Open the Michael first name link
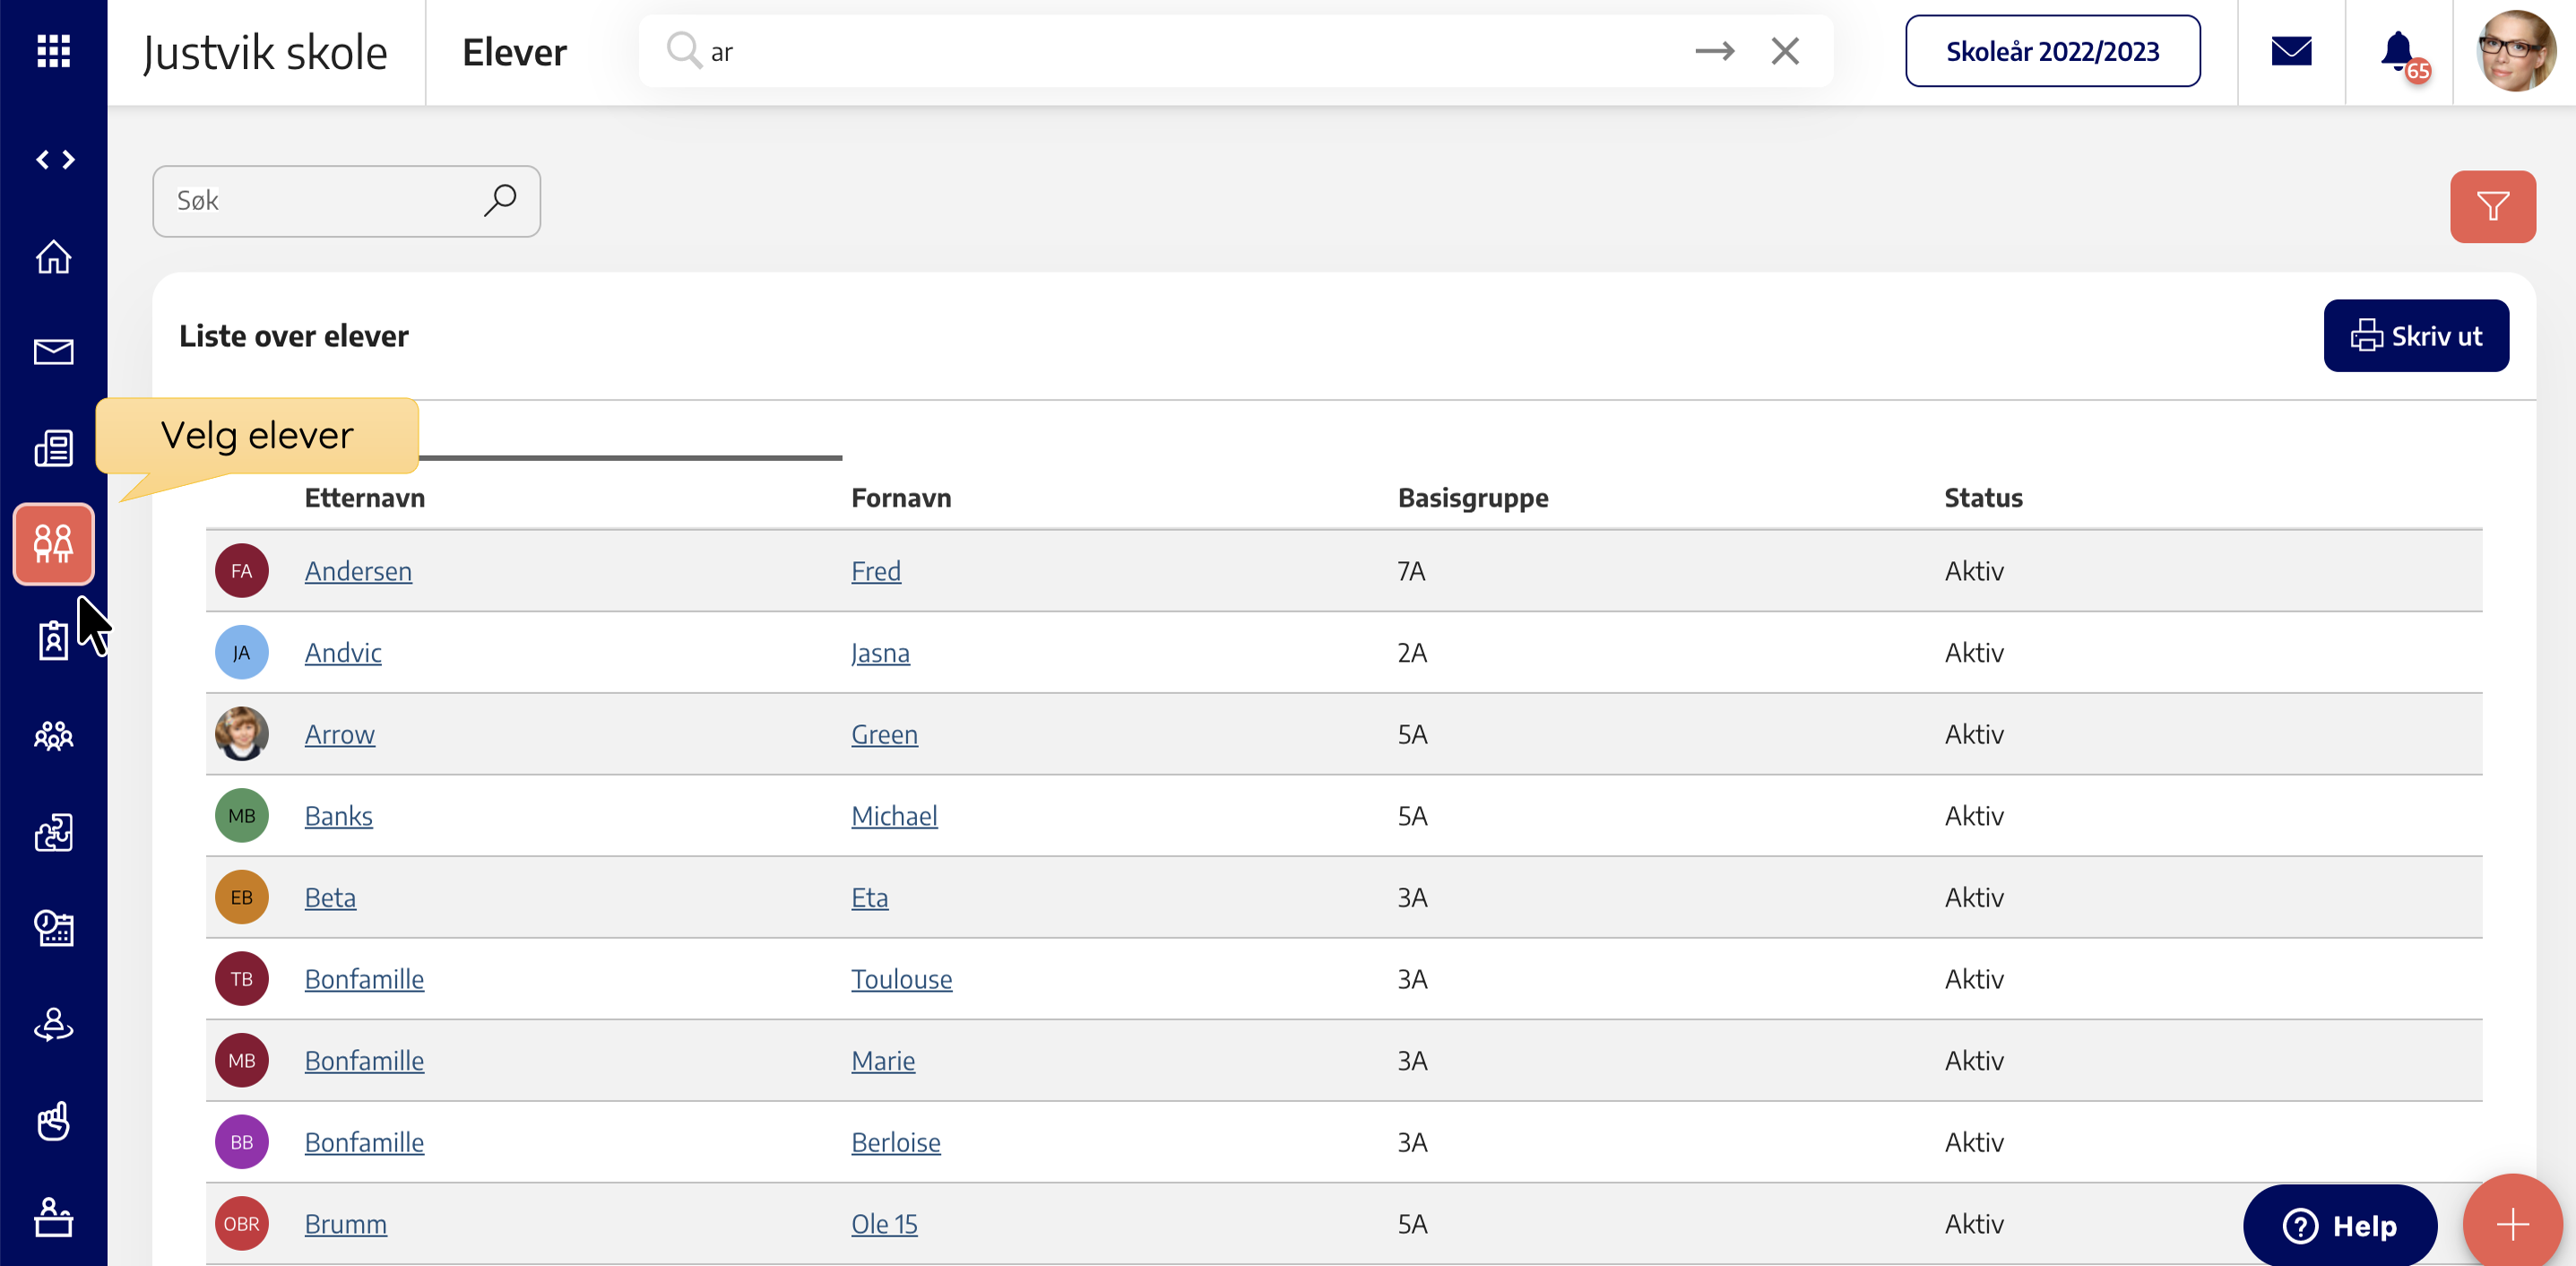 pyautogui.click(x=894, y=816)
